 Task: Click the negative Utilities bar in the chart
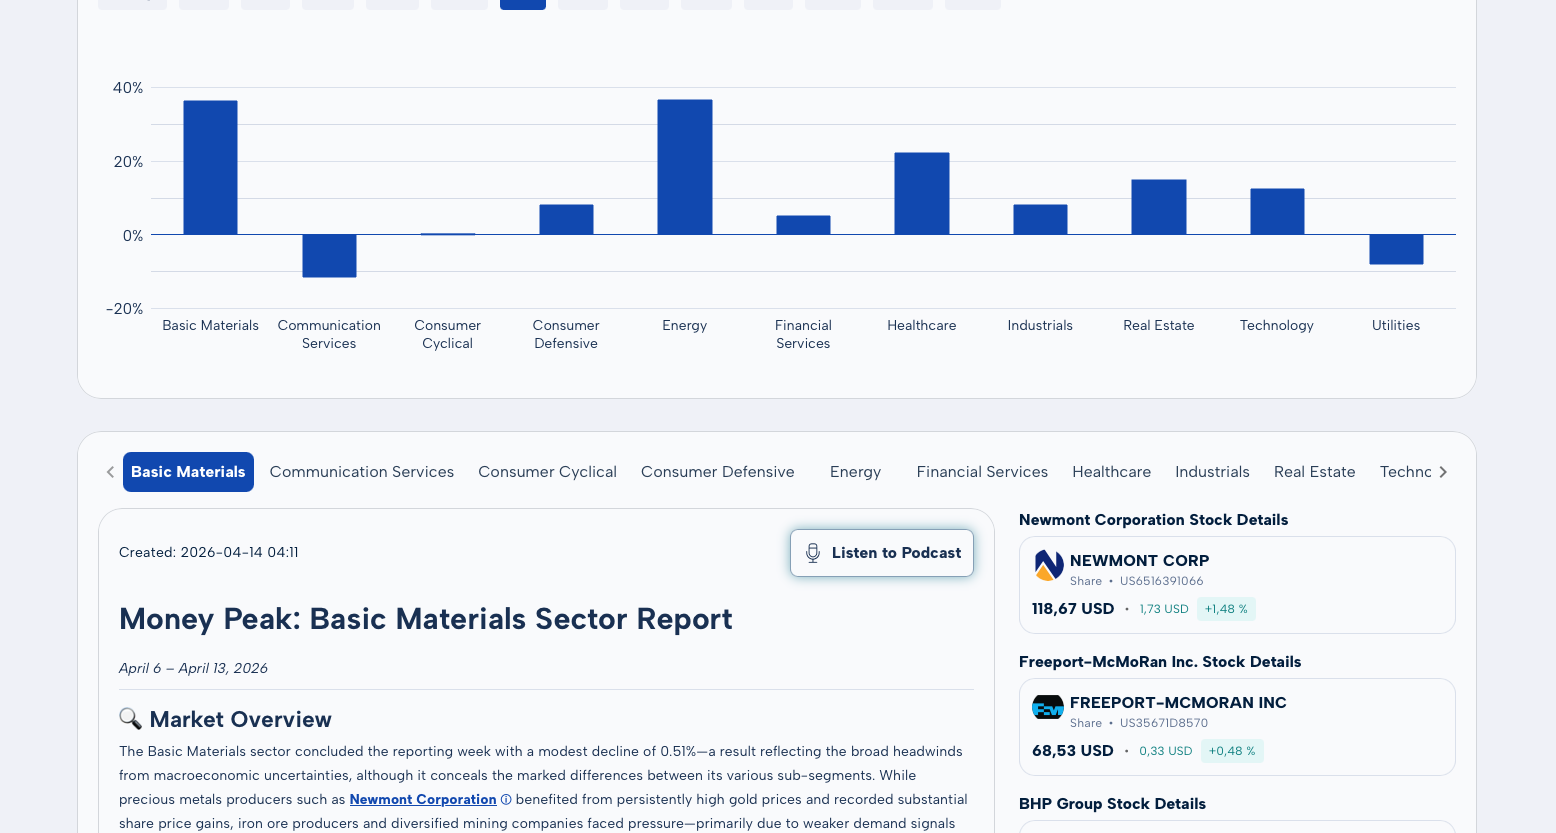pos(1396,250)
